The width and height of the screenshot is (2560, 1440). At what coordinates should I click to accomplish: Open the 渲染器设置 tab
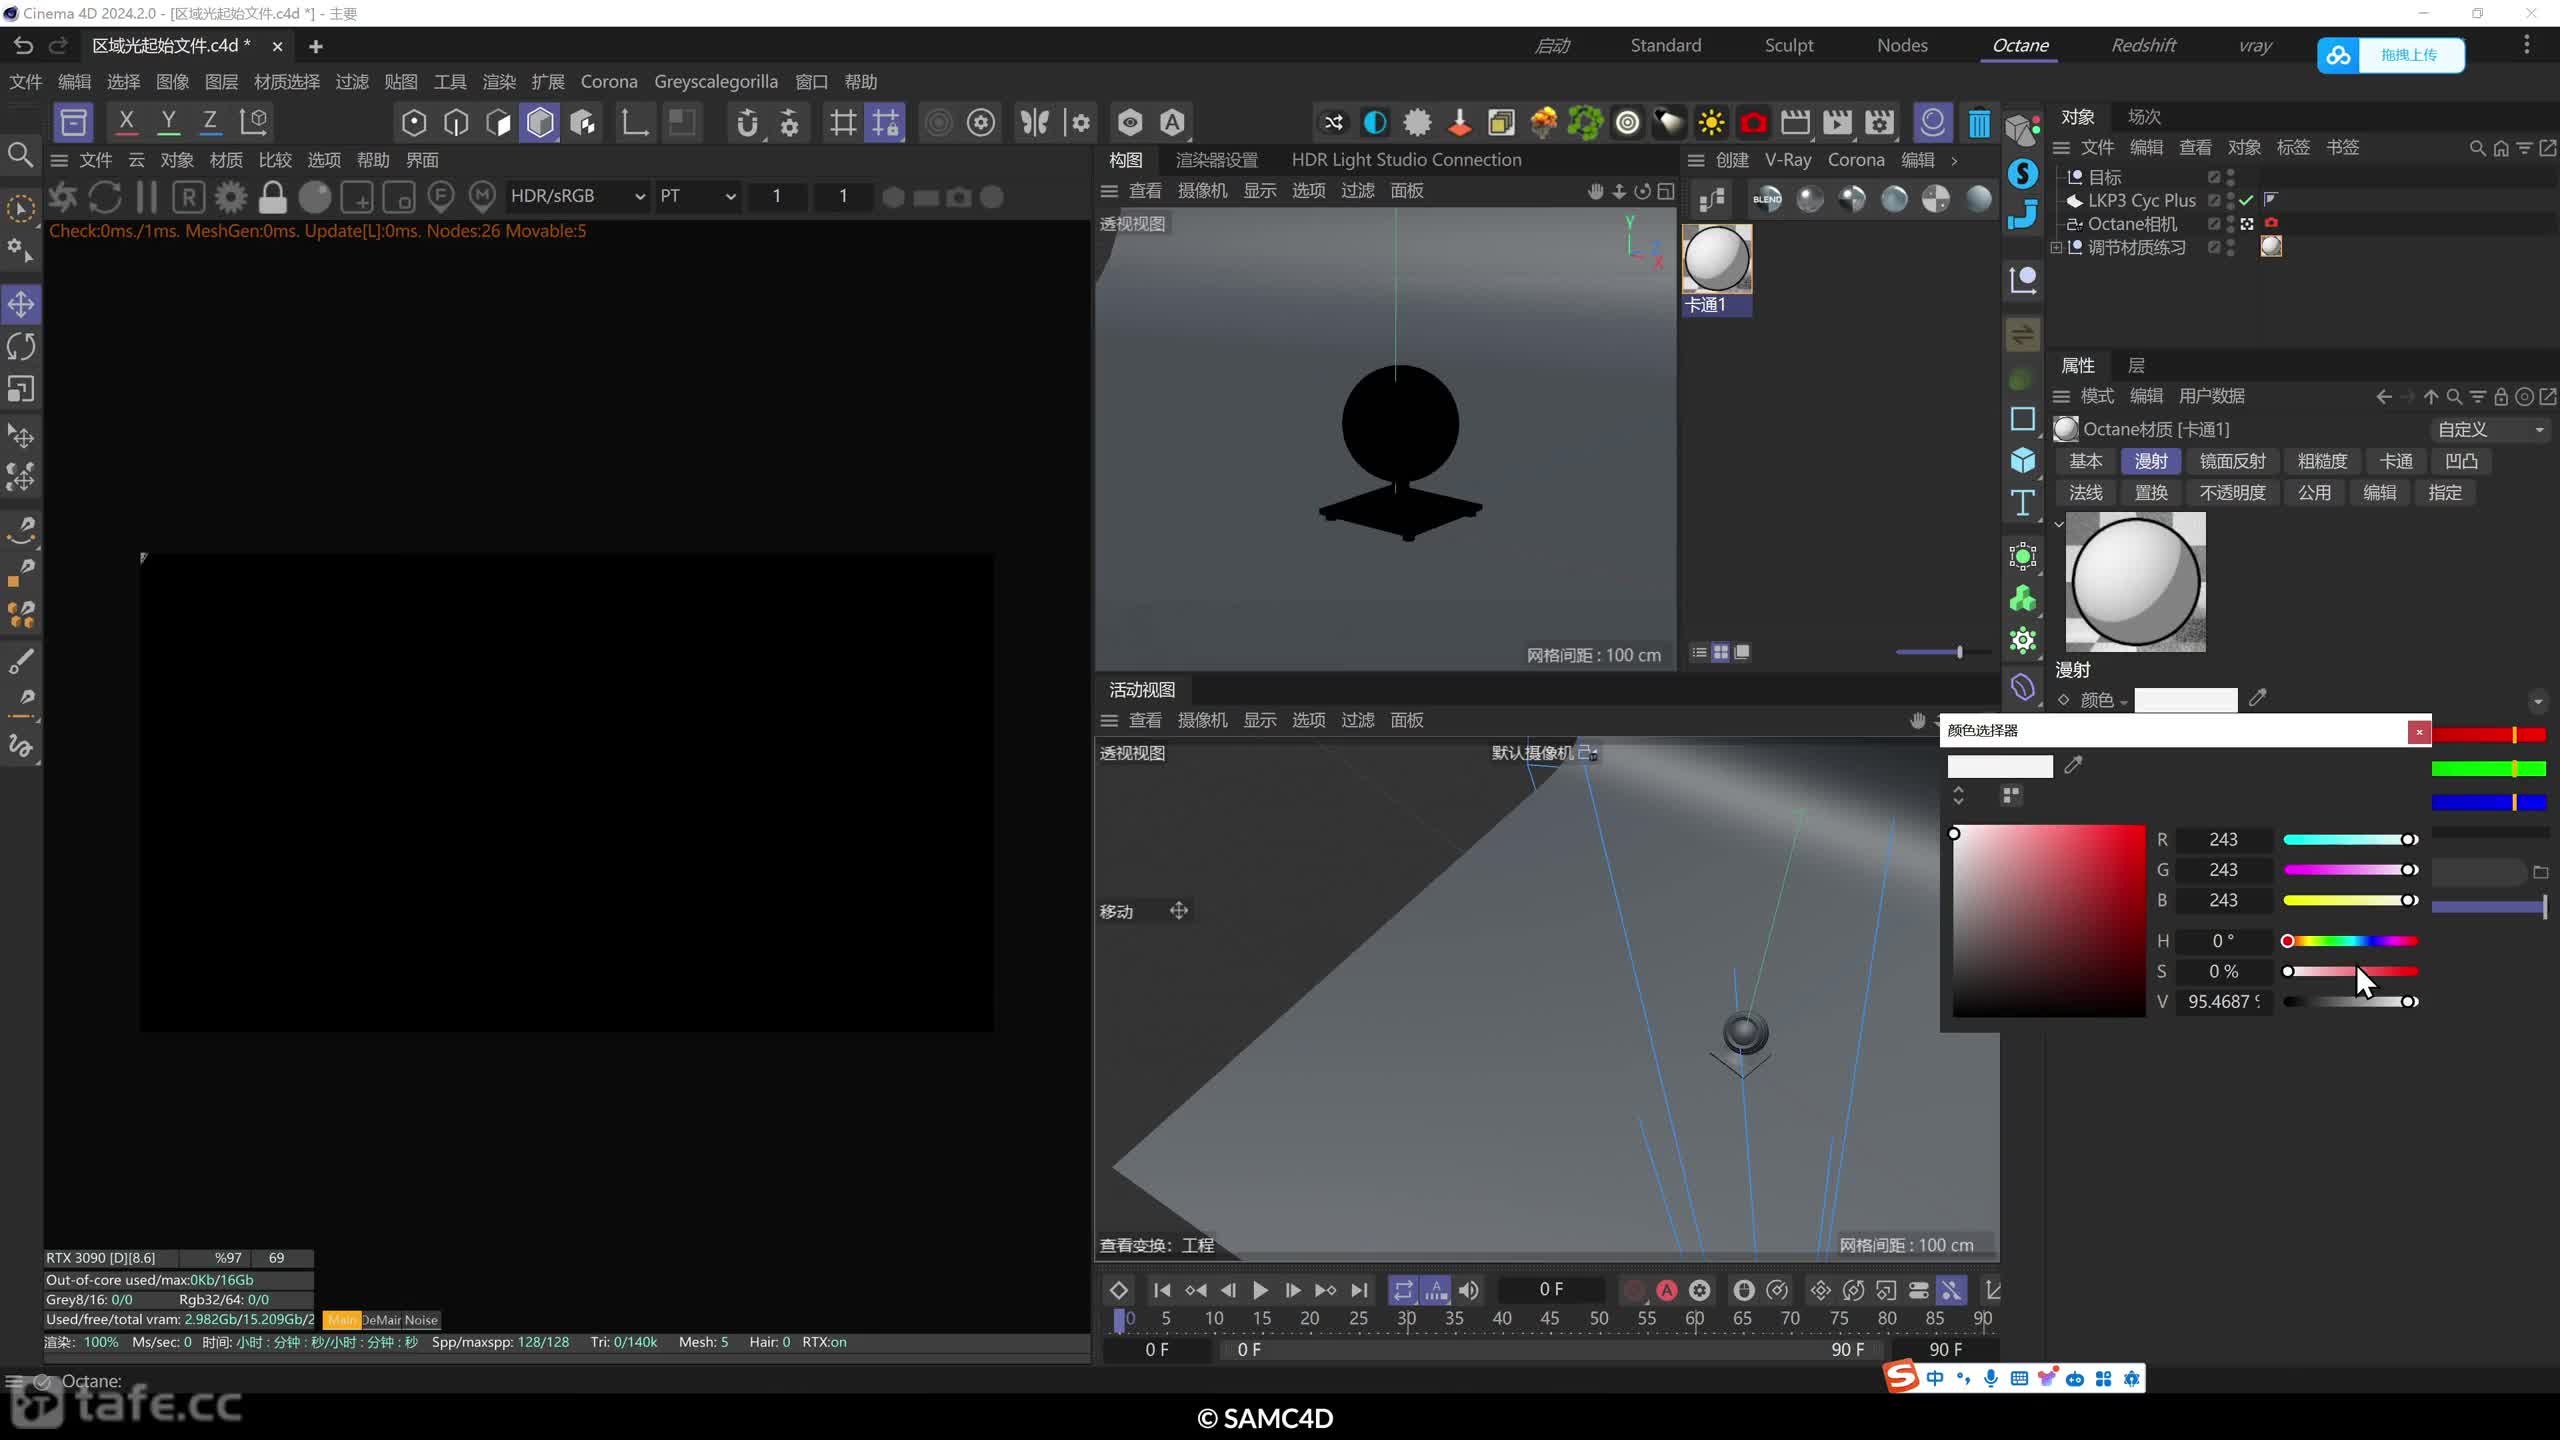[x=1216, y=160]
